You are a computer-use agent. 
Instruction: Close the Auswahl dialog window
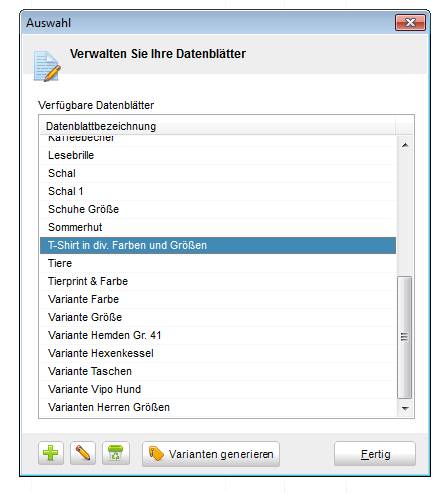tap(410, 23)
